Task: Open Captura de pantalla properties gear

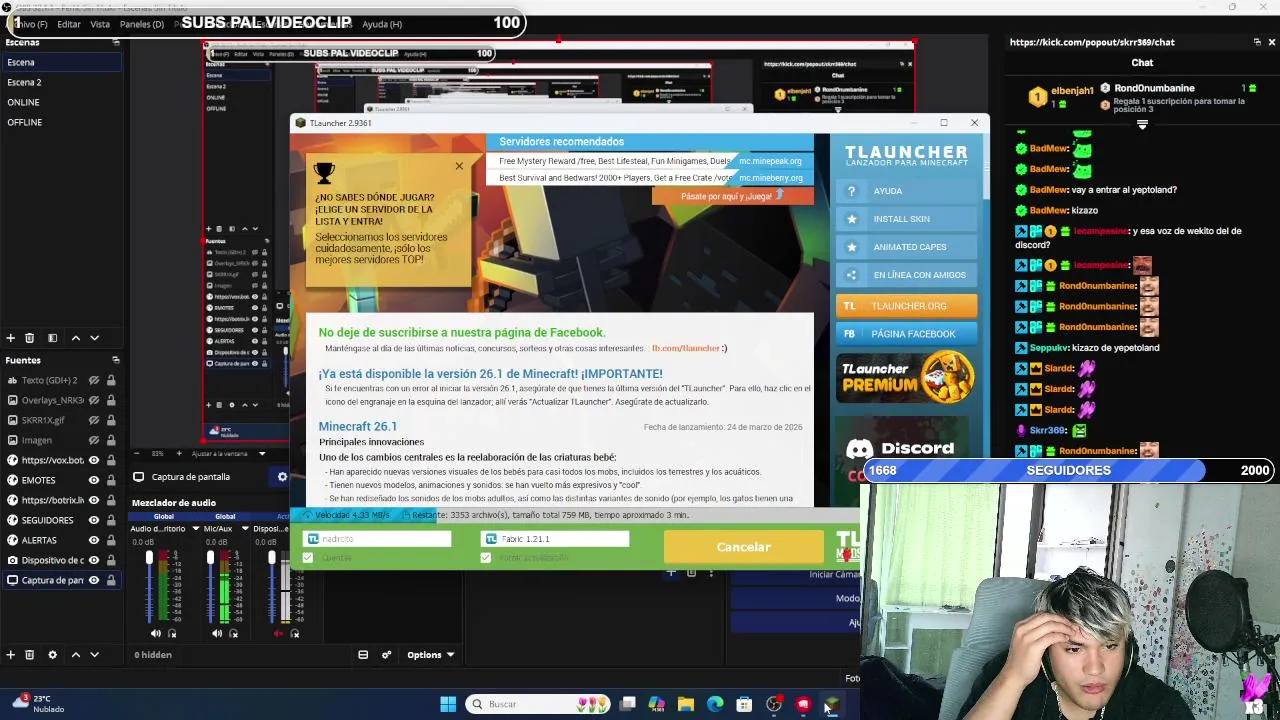Action: [x=282, y=477]
